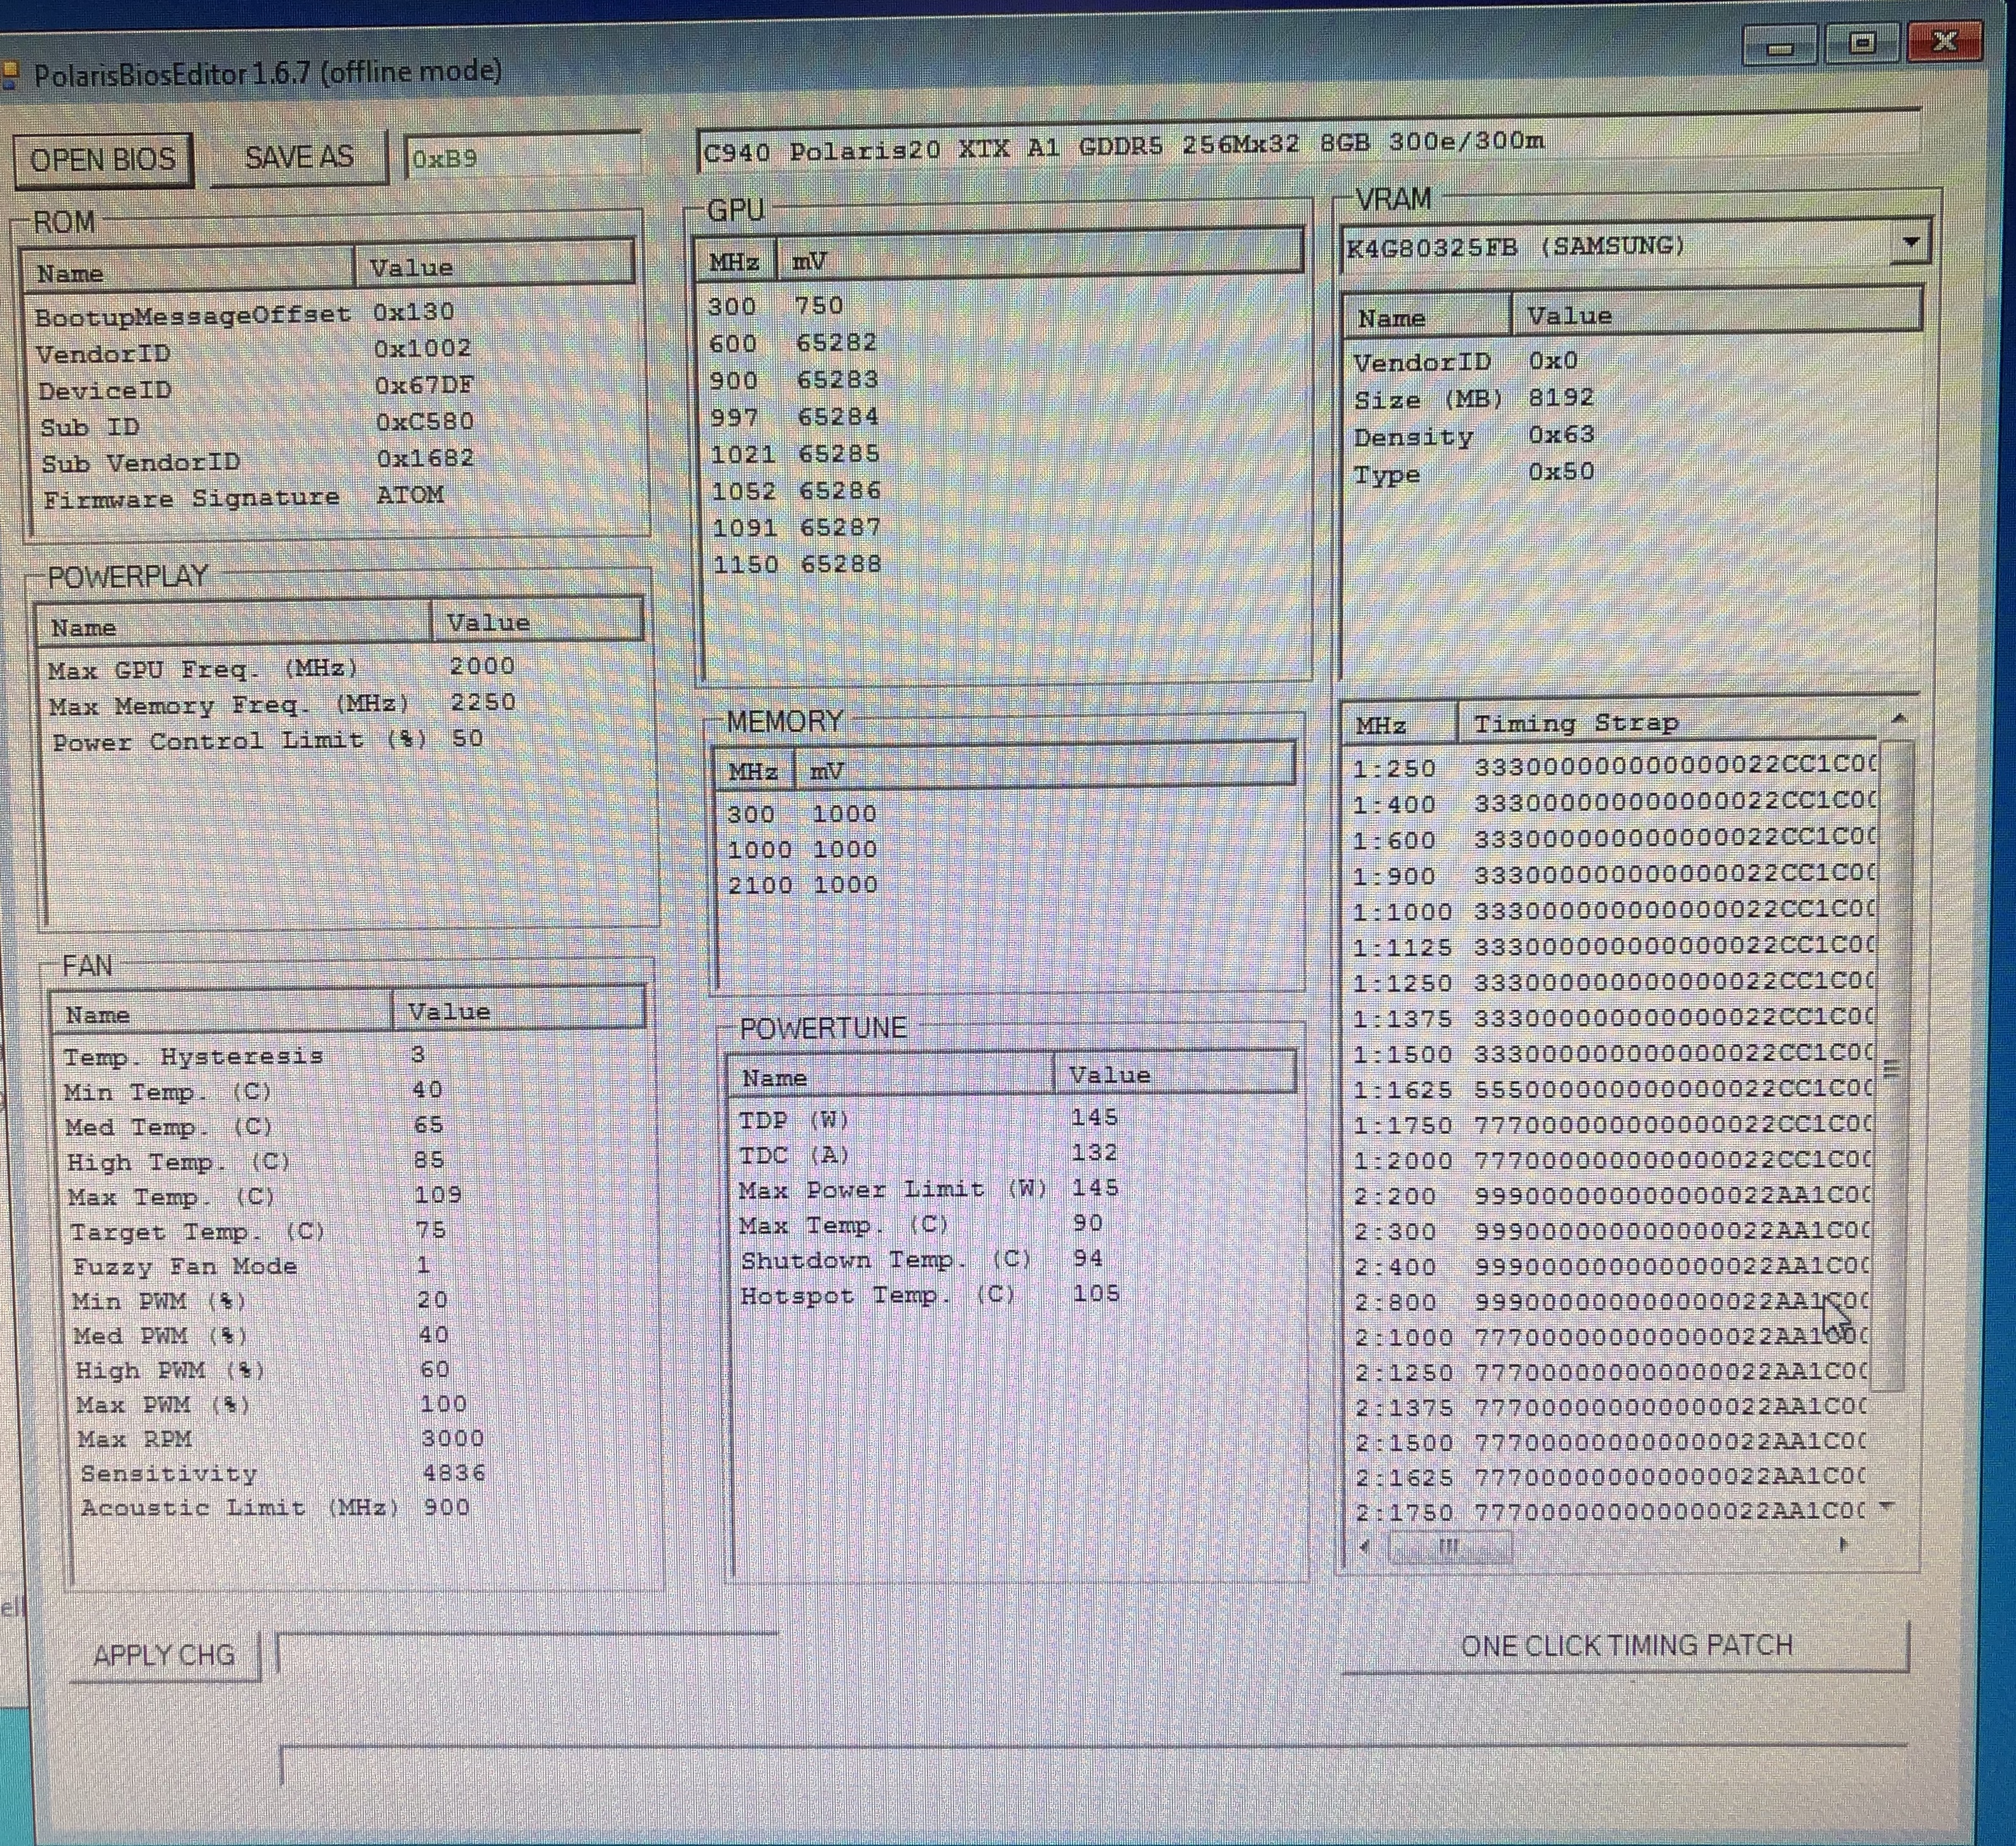Click the PolarisBiosEditor title bar icon

coord(11,75)
